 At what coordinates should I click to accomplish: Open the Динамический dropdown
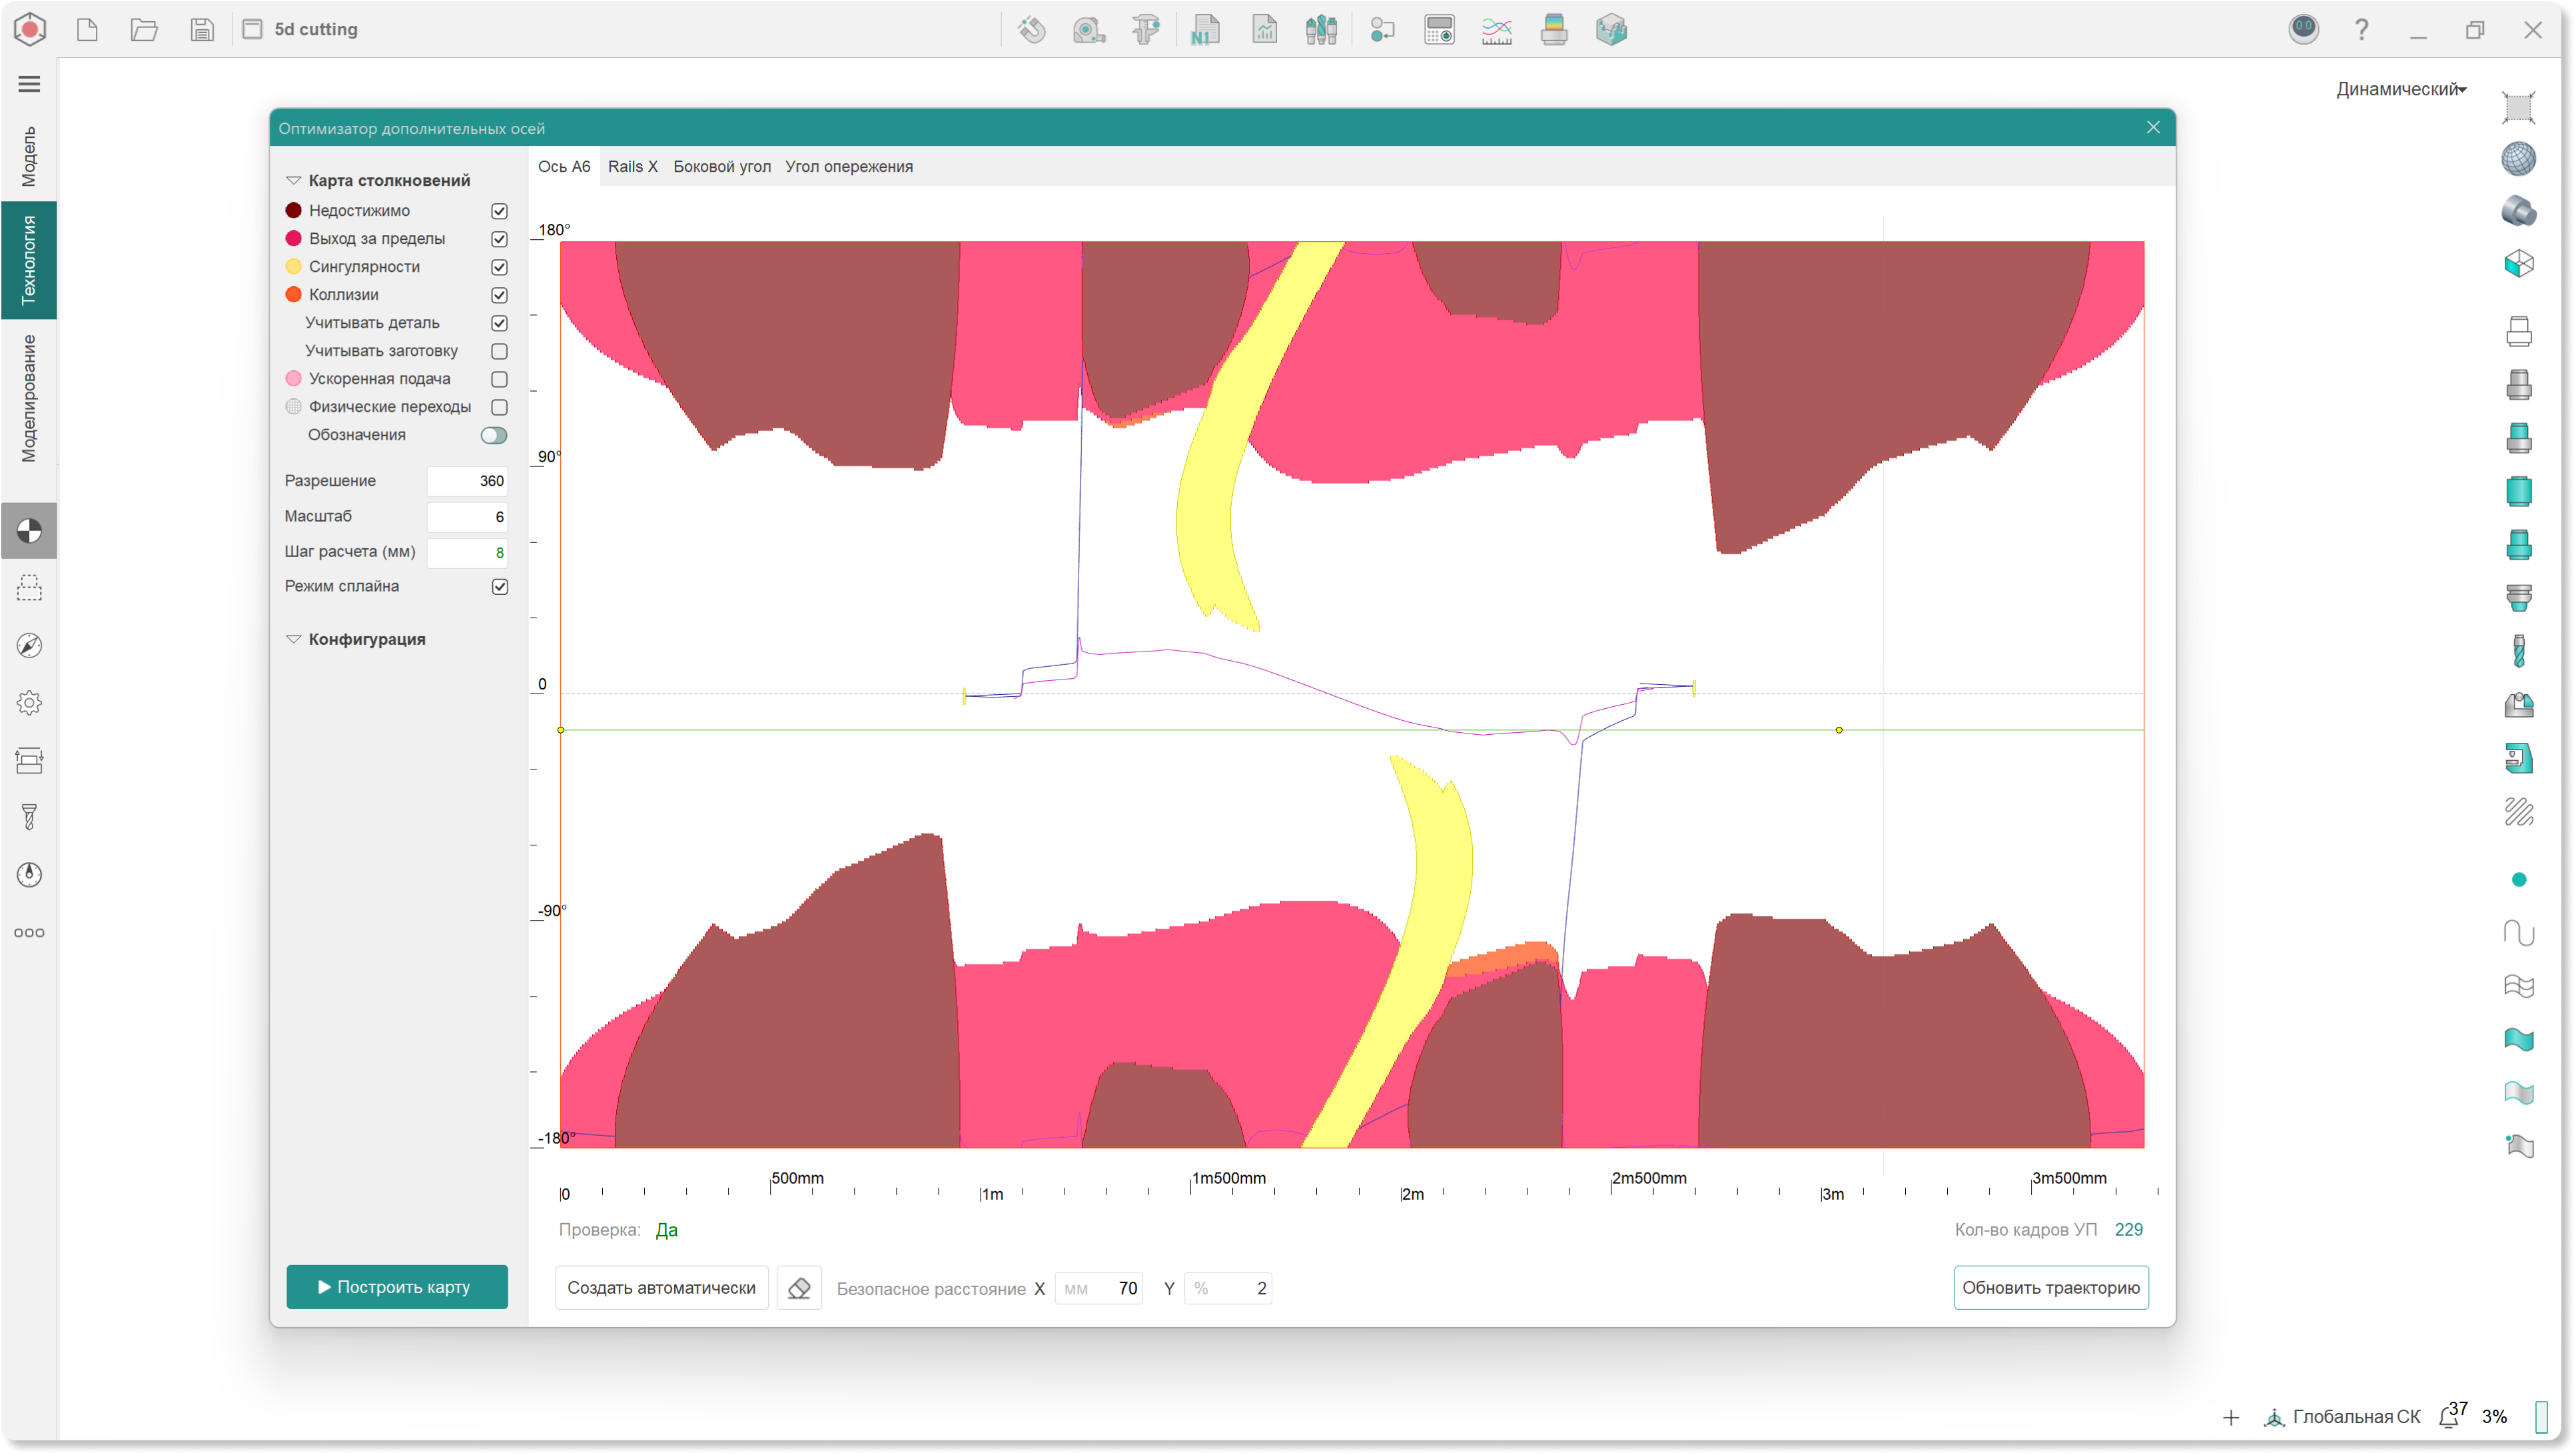point(2400,90)
